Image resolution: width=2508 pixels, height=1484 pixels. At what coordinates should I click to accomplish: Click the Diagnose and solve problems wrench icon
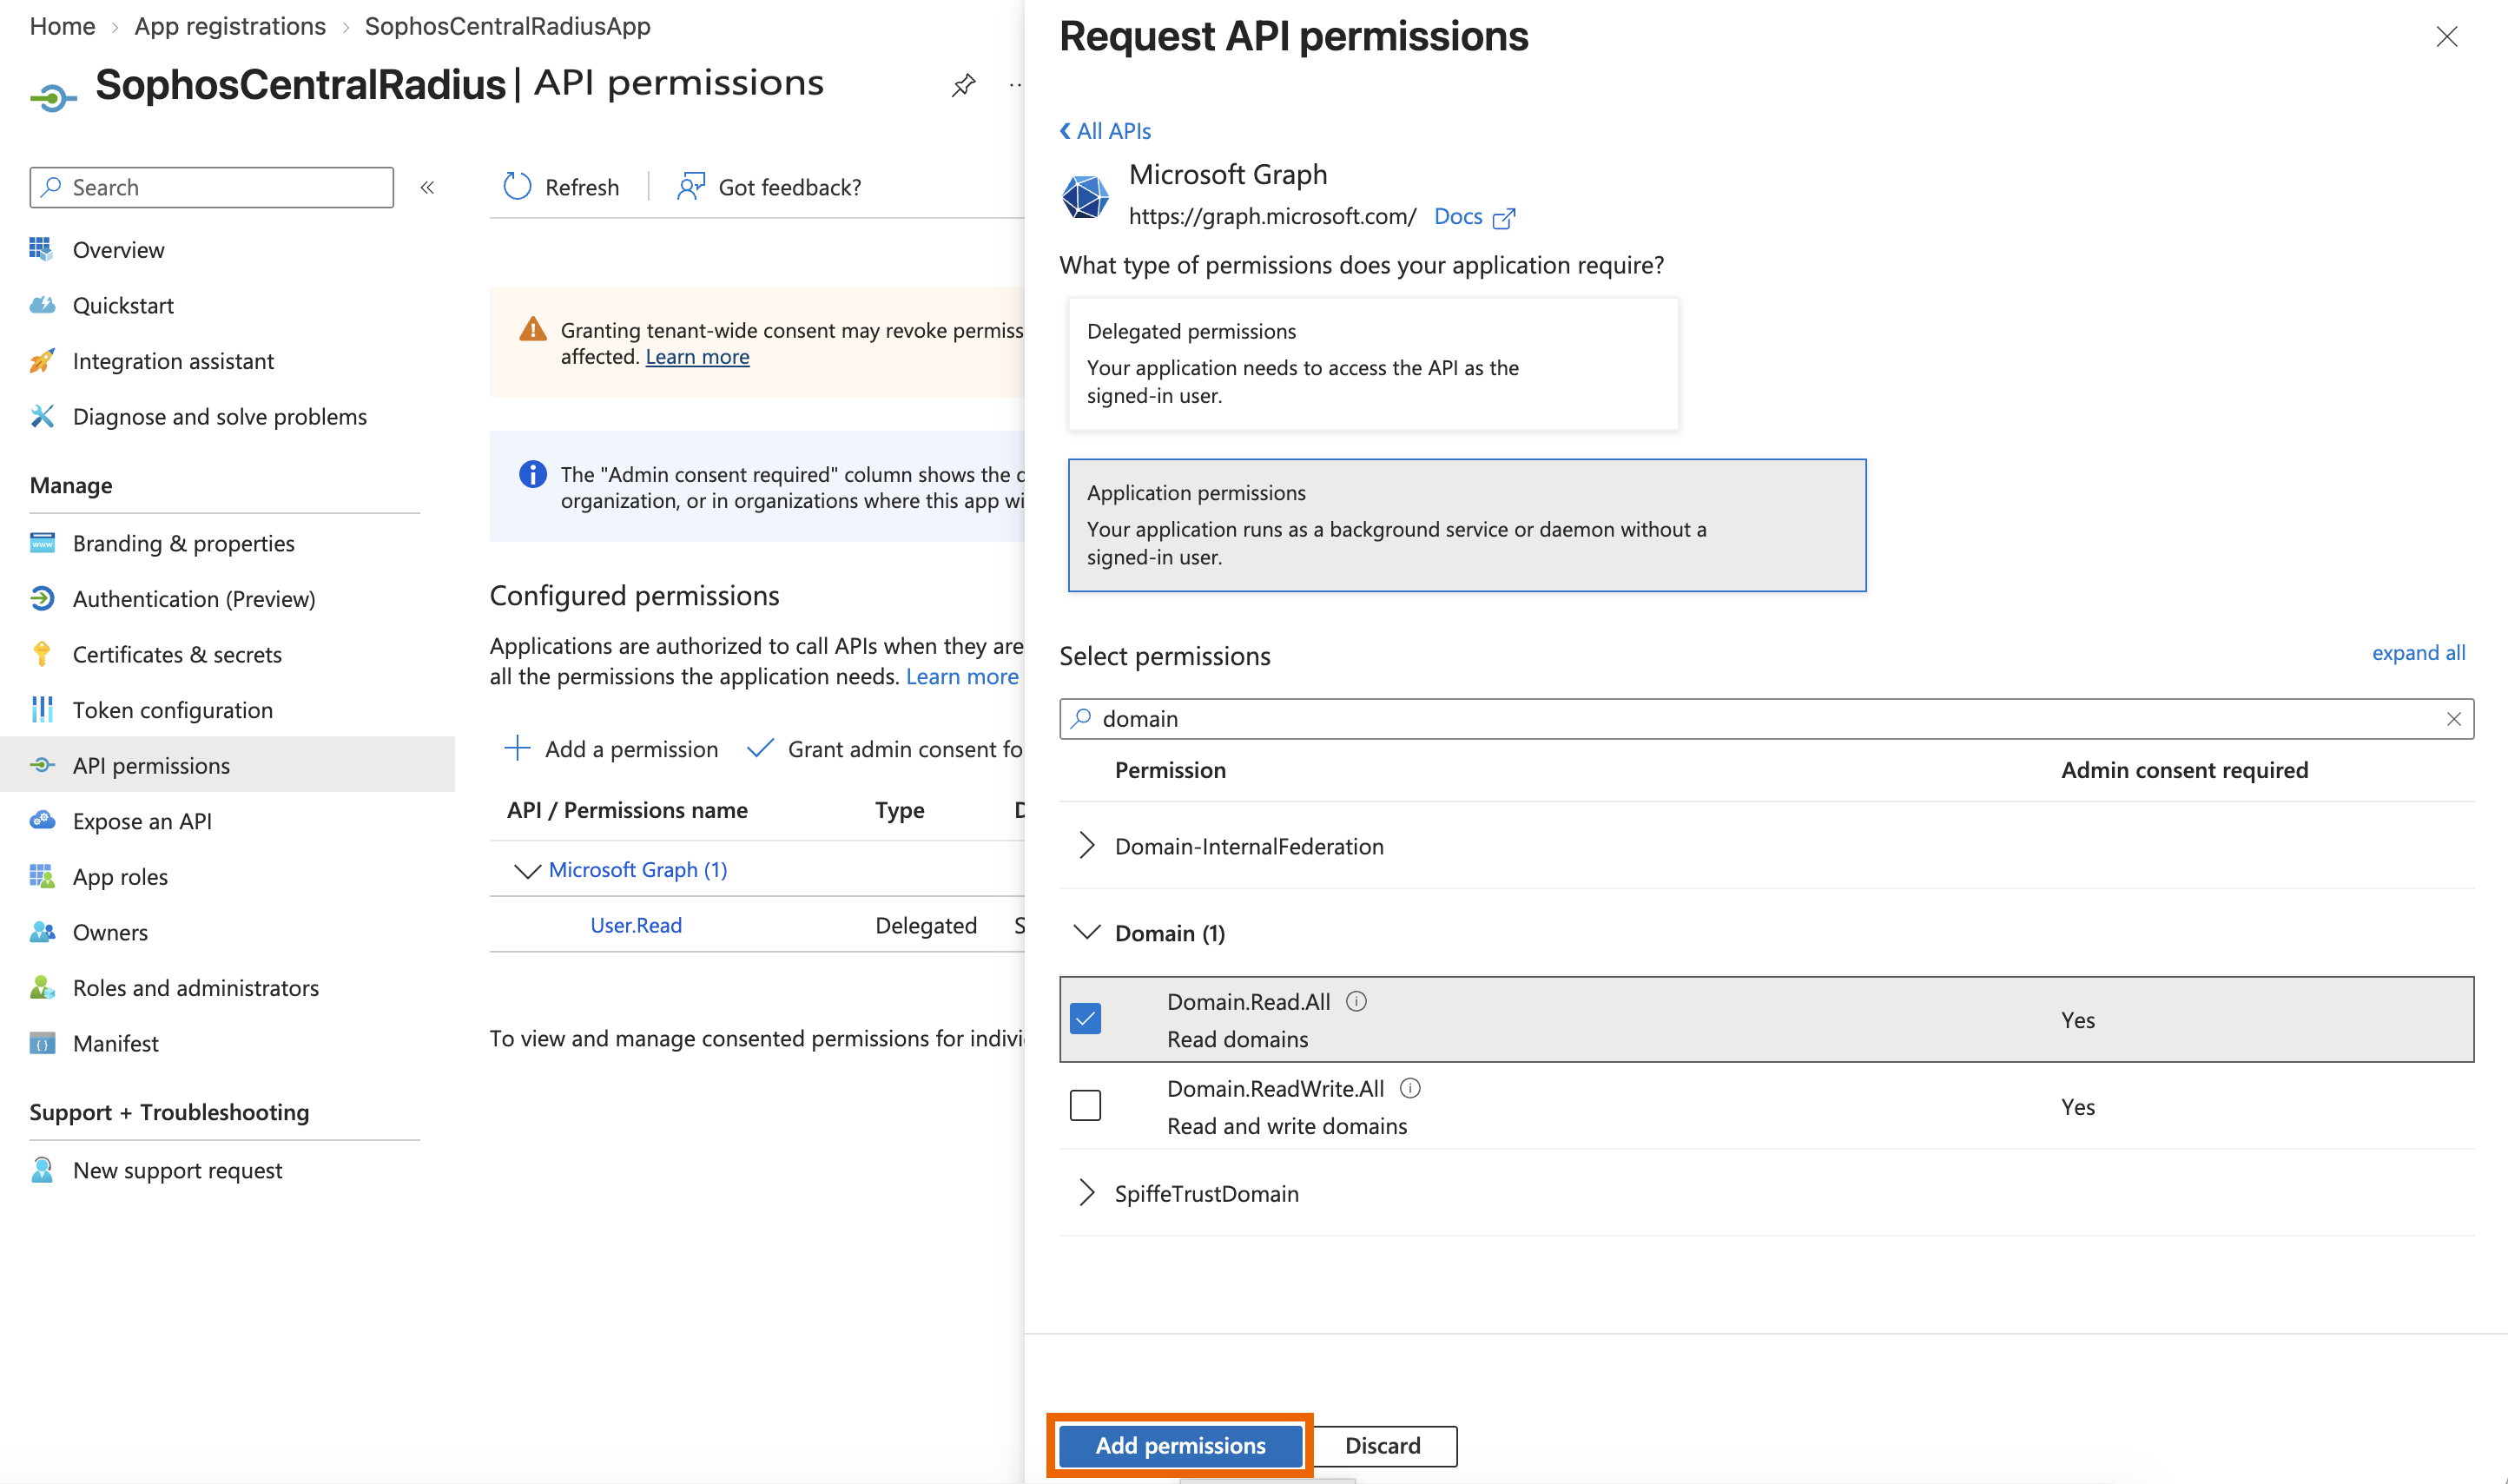[x=42, y=416]
